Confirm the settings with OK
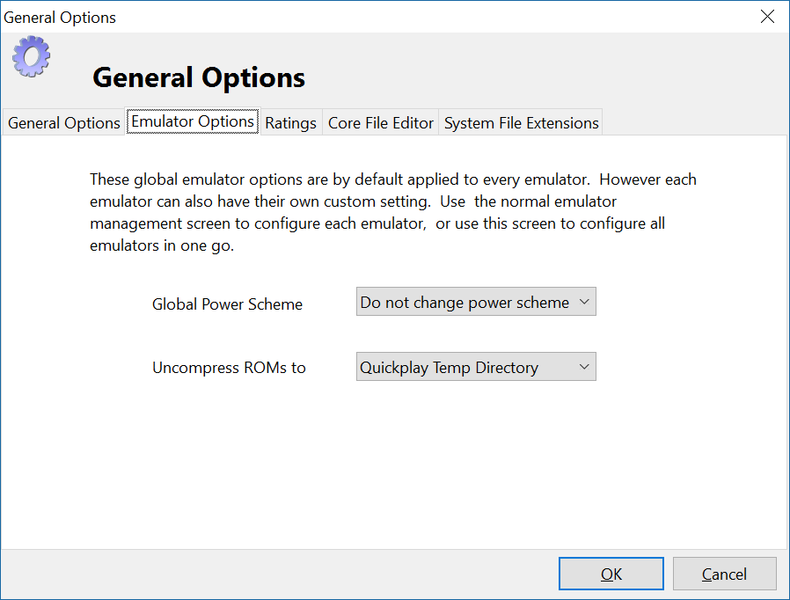The image size is (790, 600). pyautogui.click(x=611, y=574)
